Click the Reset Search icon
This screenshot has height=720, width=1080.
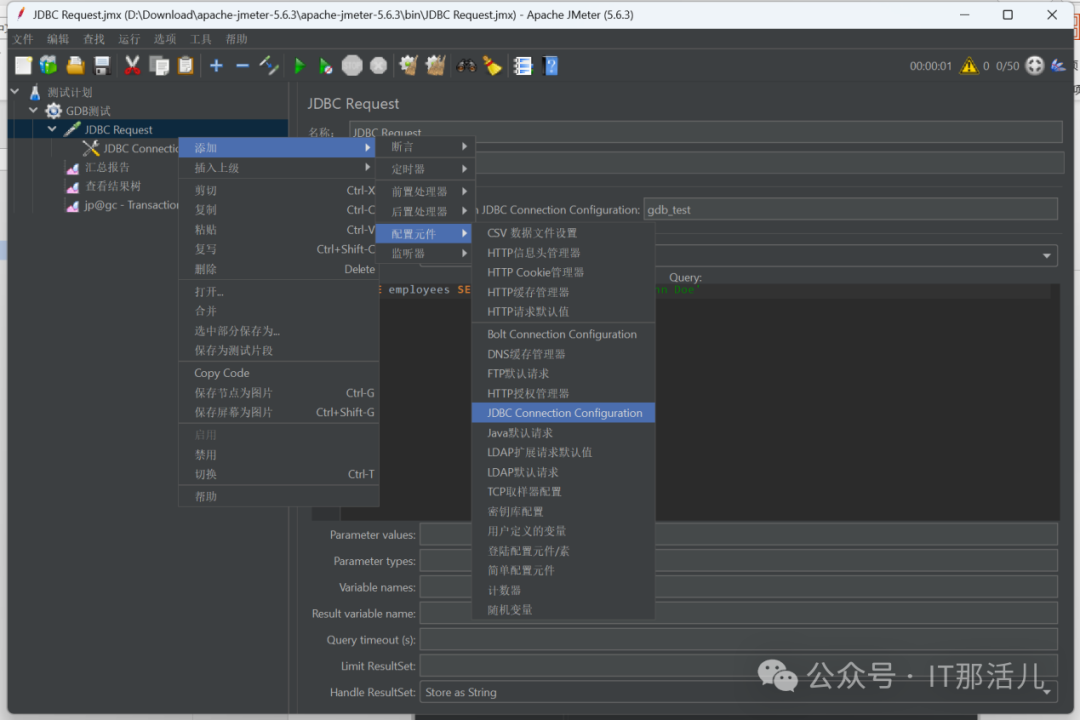point(492,65)
